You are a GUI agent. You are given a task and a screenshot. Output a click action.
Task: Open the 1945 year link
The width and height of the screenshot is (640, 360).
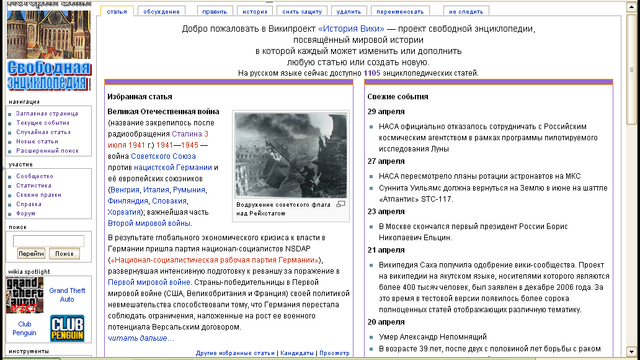[x=190, y=145]
